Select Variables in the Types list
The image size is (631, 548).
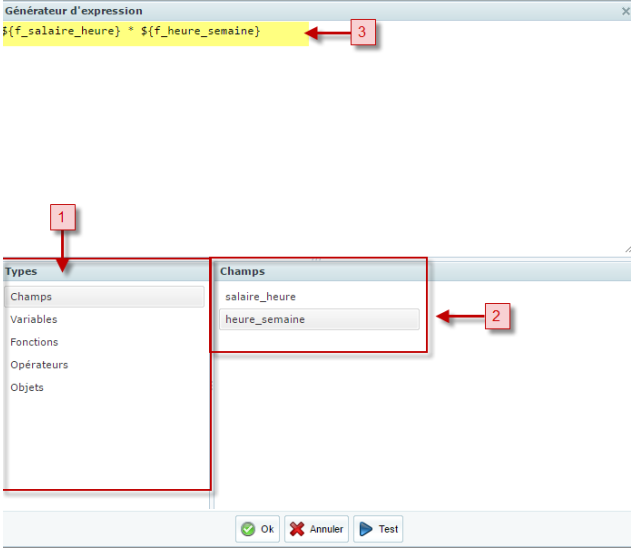34,320
